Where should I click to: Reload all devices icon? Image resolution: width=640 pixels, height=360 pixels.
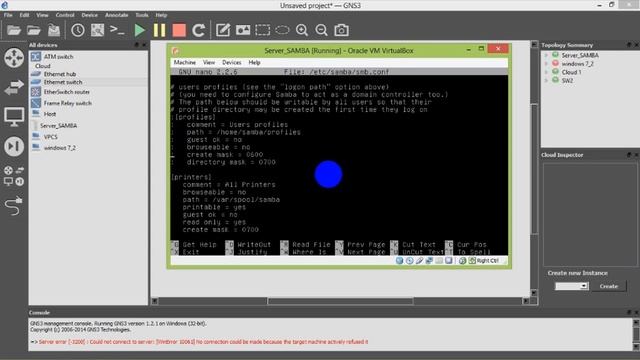[x=198, y=30]
